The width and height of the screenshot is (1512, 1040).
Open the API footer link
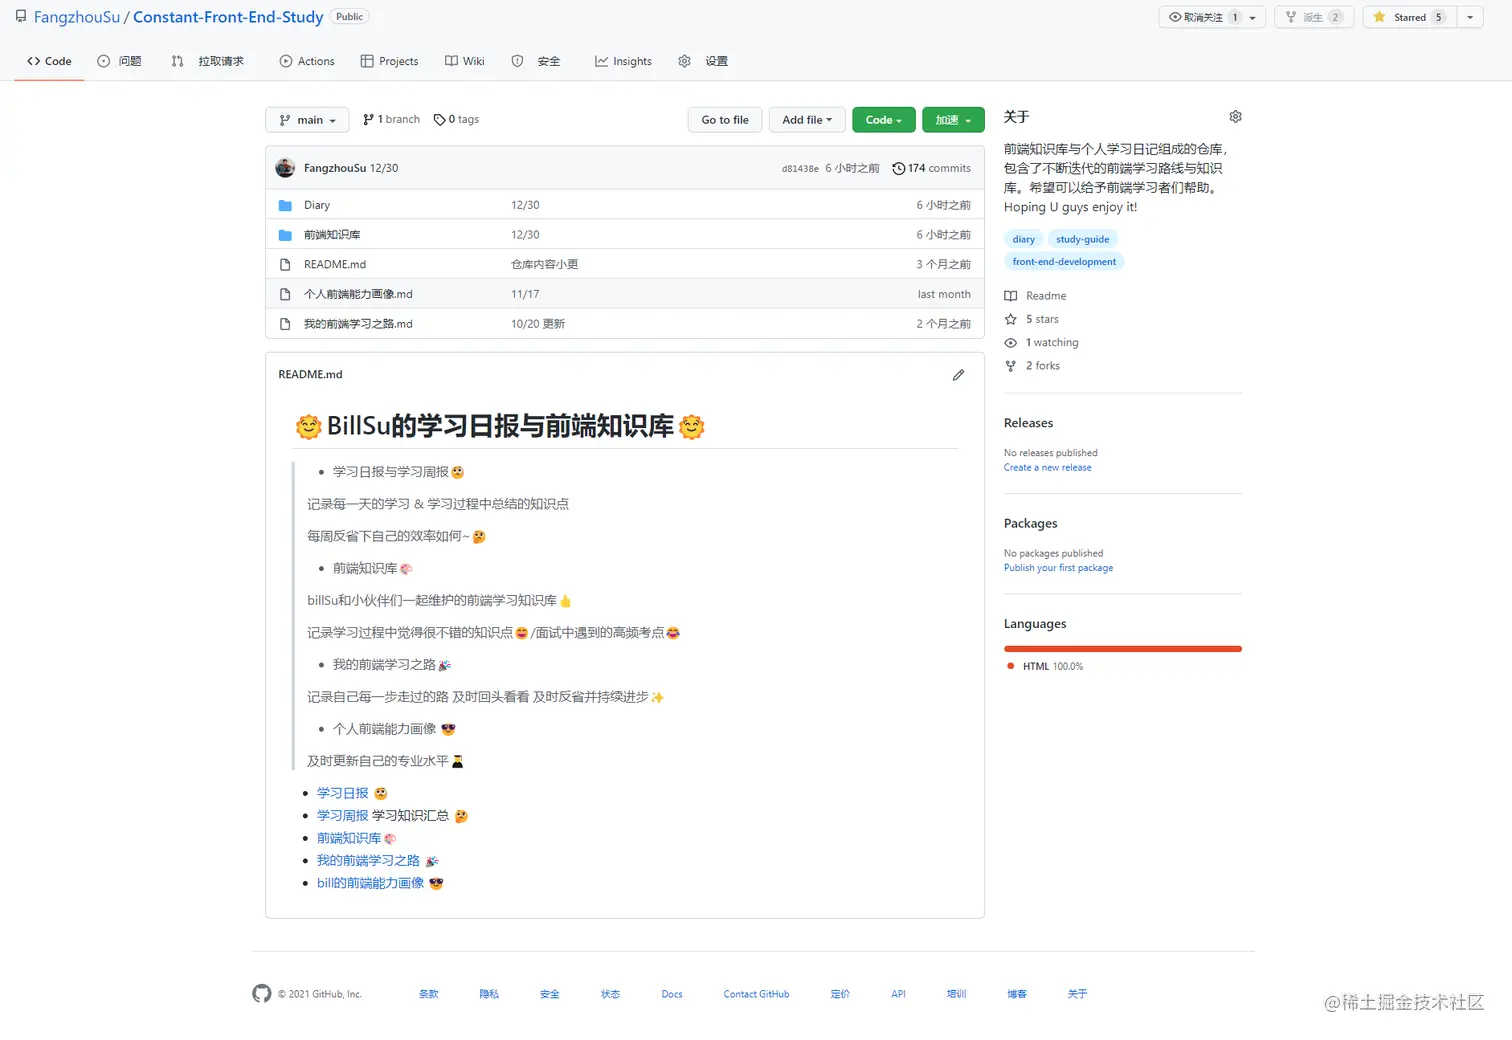coord(898,994)
